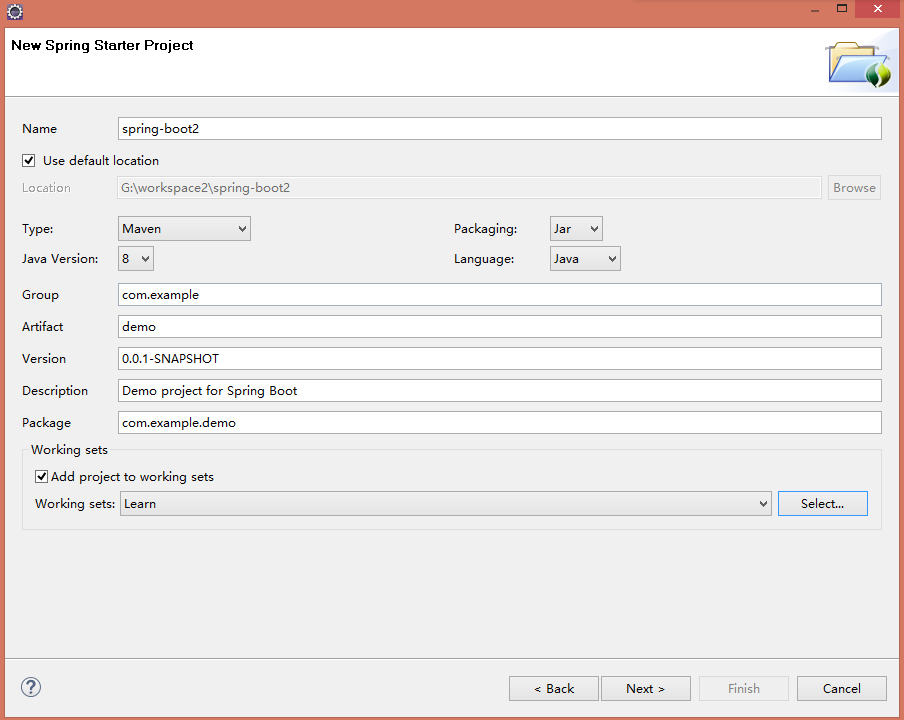Click the Working sets group label
This screenshot has width=904, height=720.
69,450
